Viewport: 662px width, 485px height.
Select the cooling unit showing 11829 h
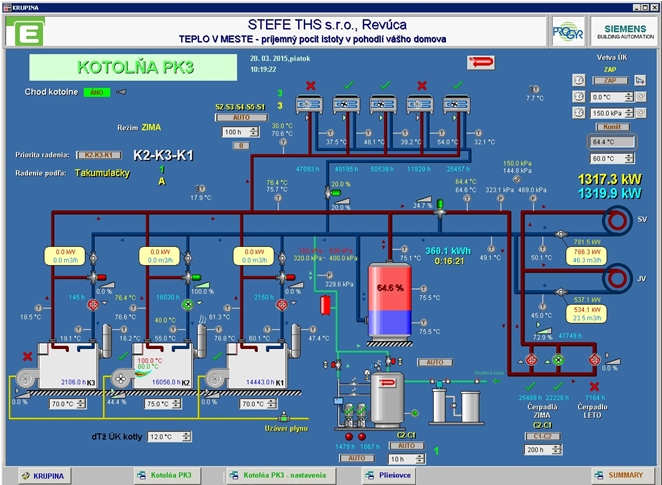pos(420,104)
